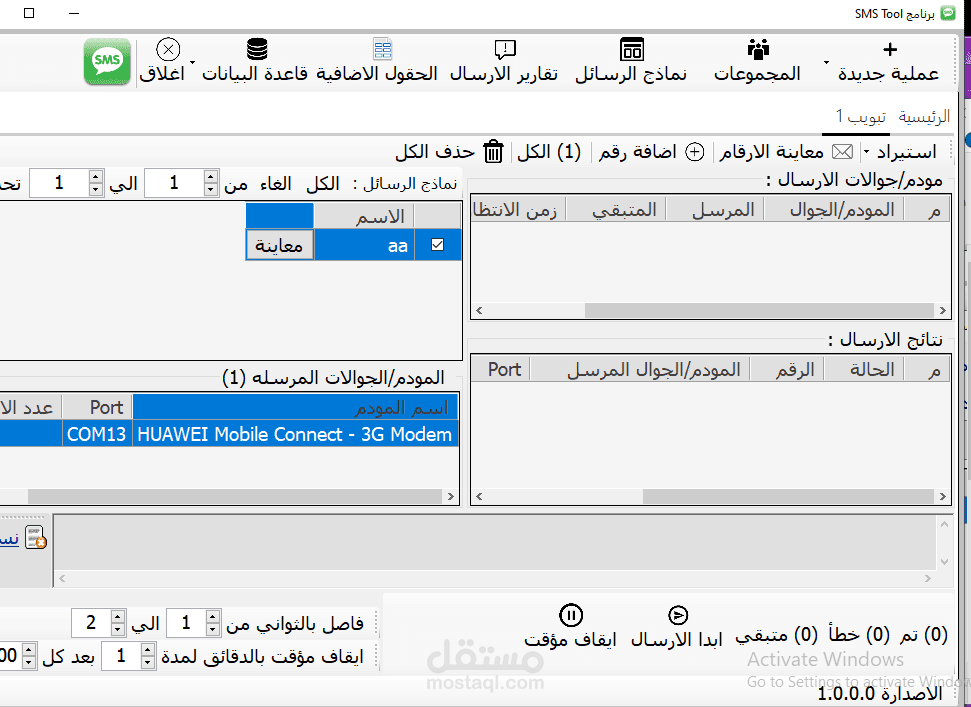Image resolution: width=971 pixels, height=707 pixels.
Task: Click the log message text area
Action: click(495, 543)
